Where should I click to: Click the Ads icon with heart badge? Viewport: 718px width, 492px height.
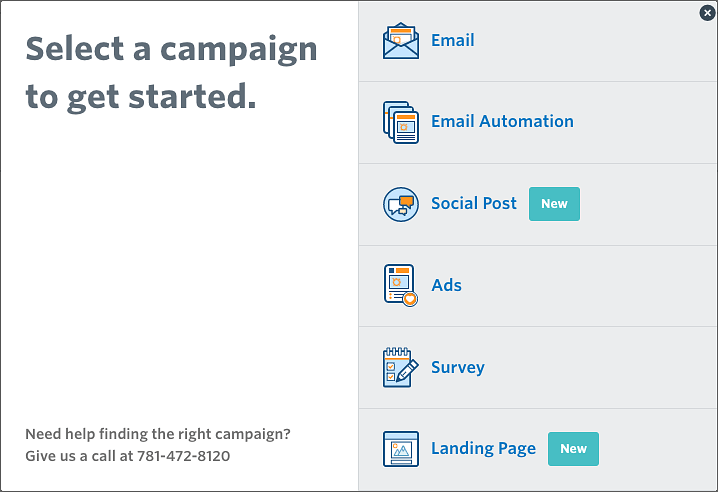(x=401, y=285)
